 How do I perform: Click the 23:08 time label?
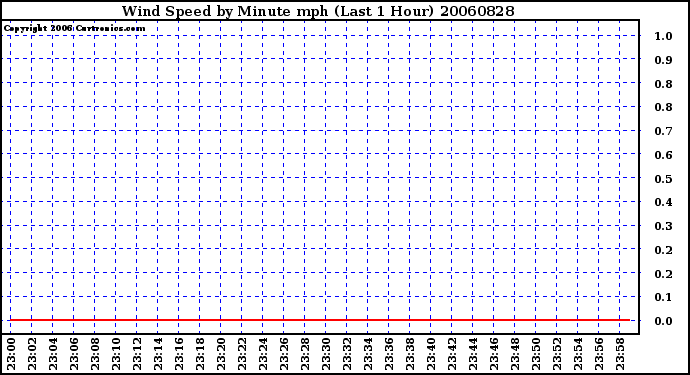tap(95, 354)
